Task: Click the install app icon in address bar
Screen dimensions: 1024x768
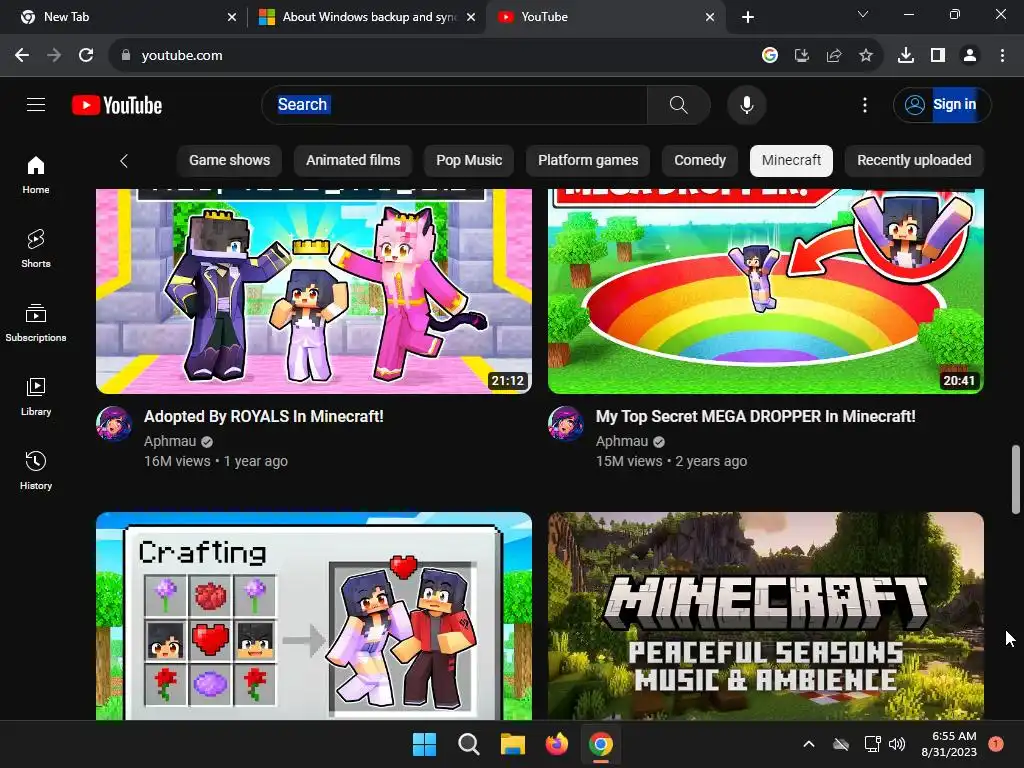Action: pos(802,56)
